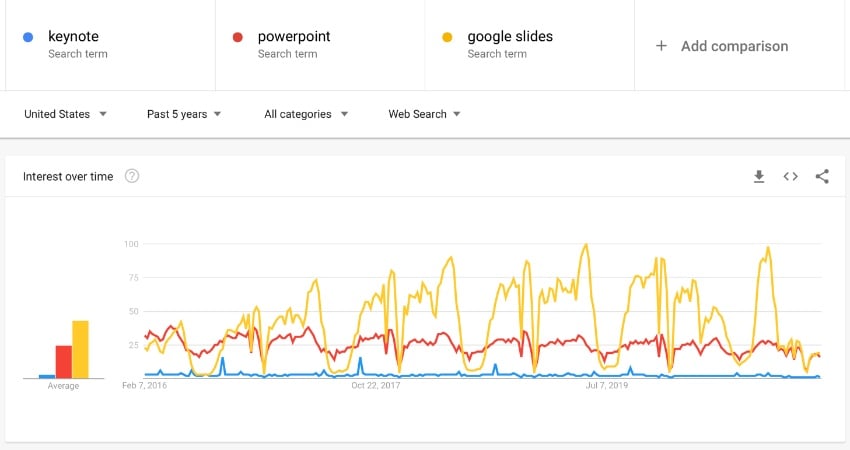Viewport: 850px width, 450px height.
Task: Click the blue keynote color dot
Action: [28, 38]
